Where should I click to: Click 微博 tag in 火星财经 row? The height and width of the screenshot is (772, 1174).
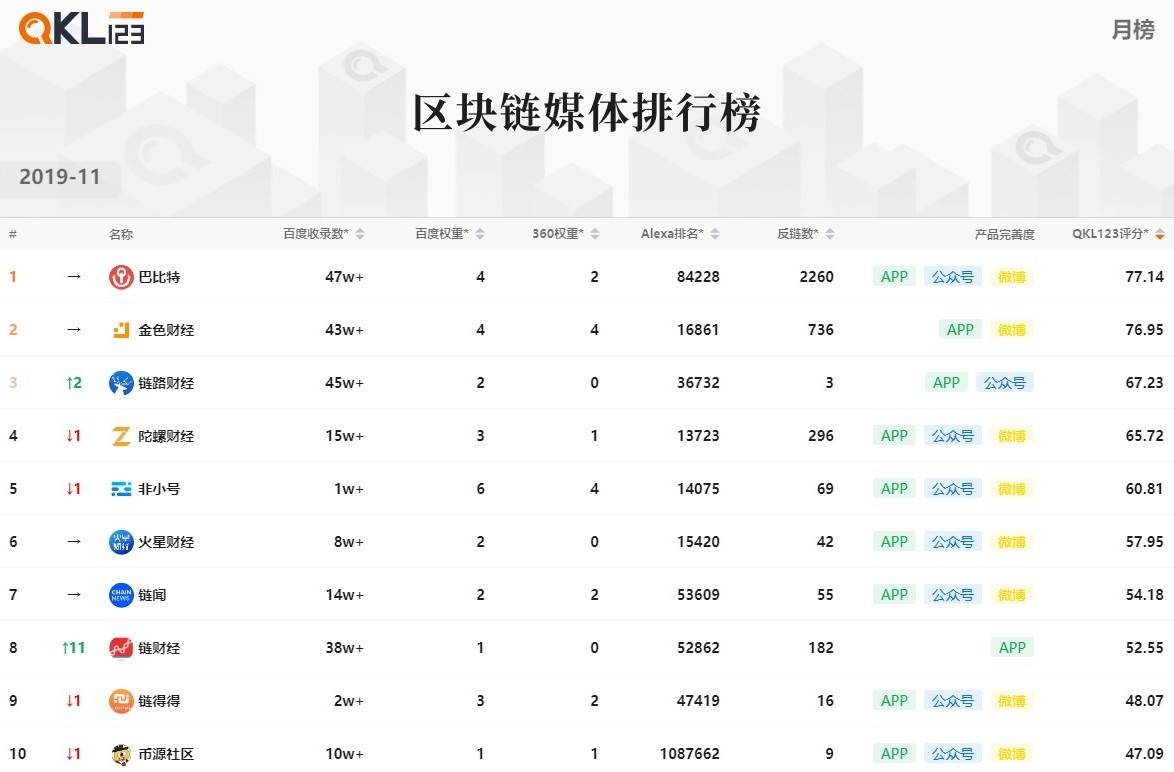tap(1012, 542)
